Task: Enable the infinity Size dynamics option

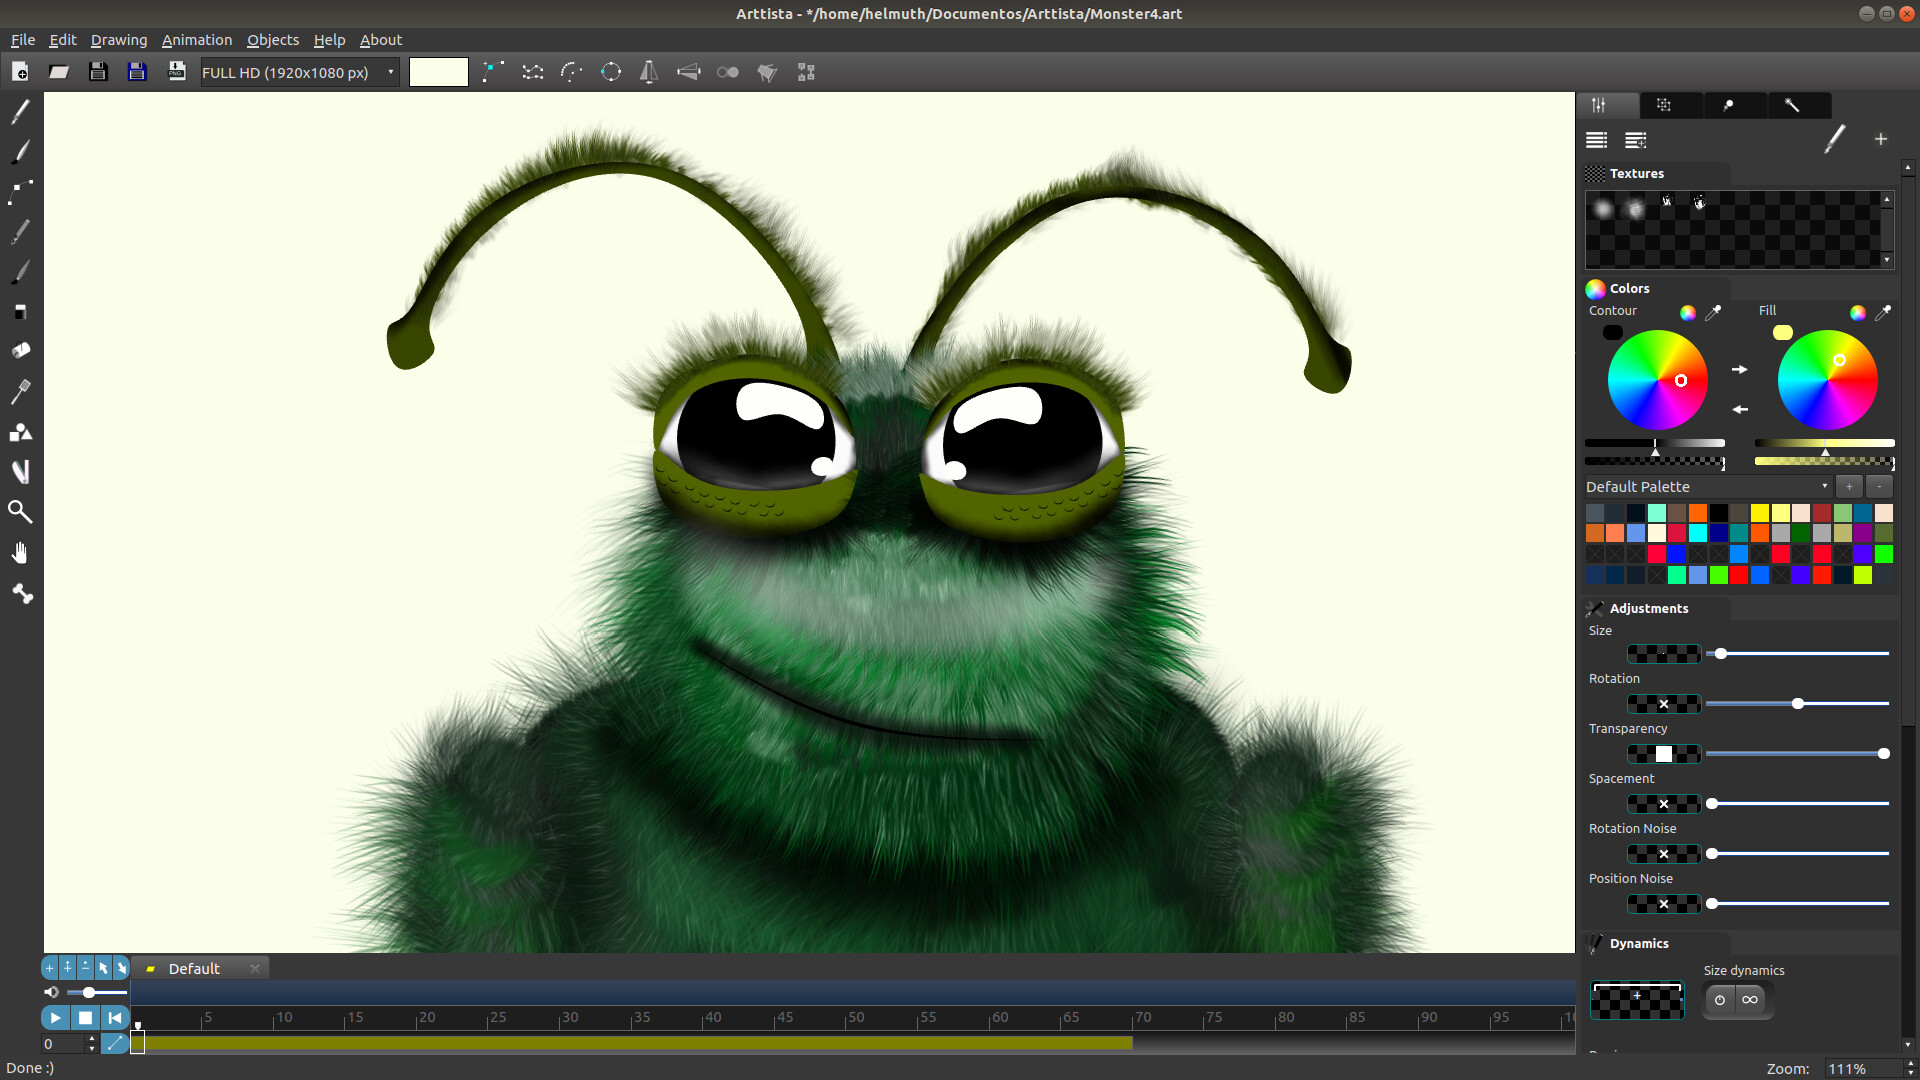Action: tap(1750, 1000)
